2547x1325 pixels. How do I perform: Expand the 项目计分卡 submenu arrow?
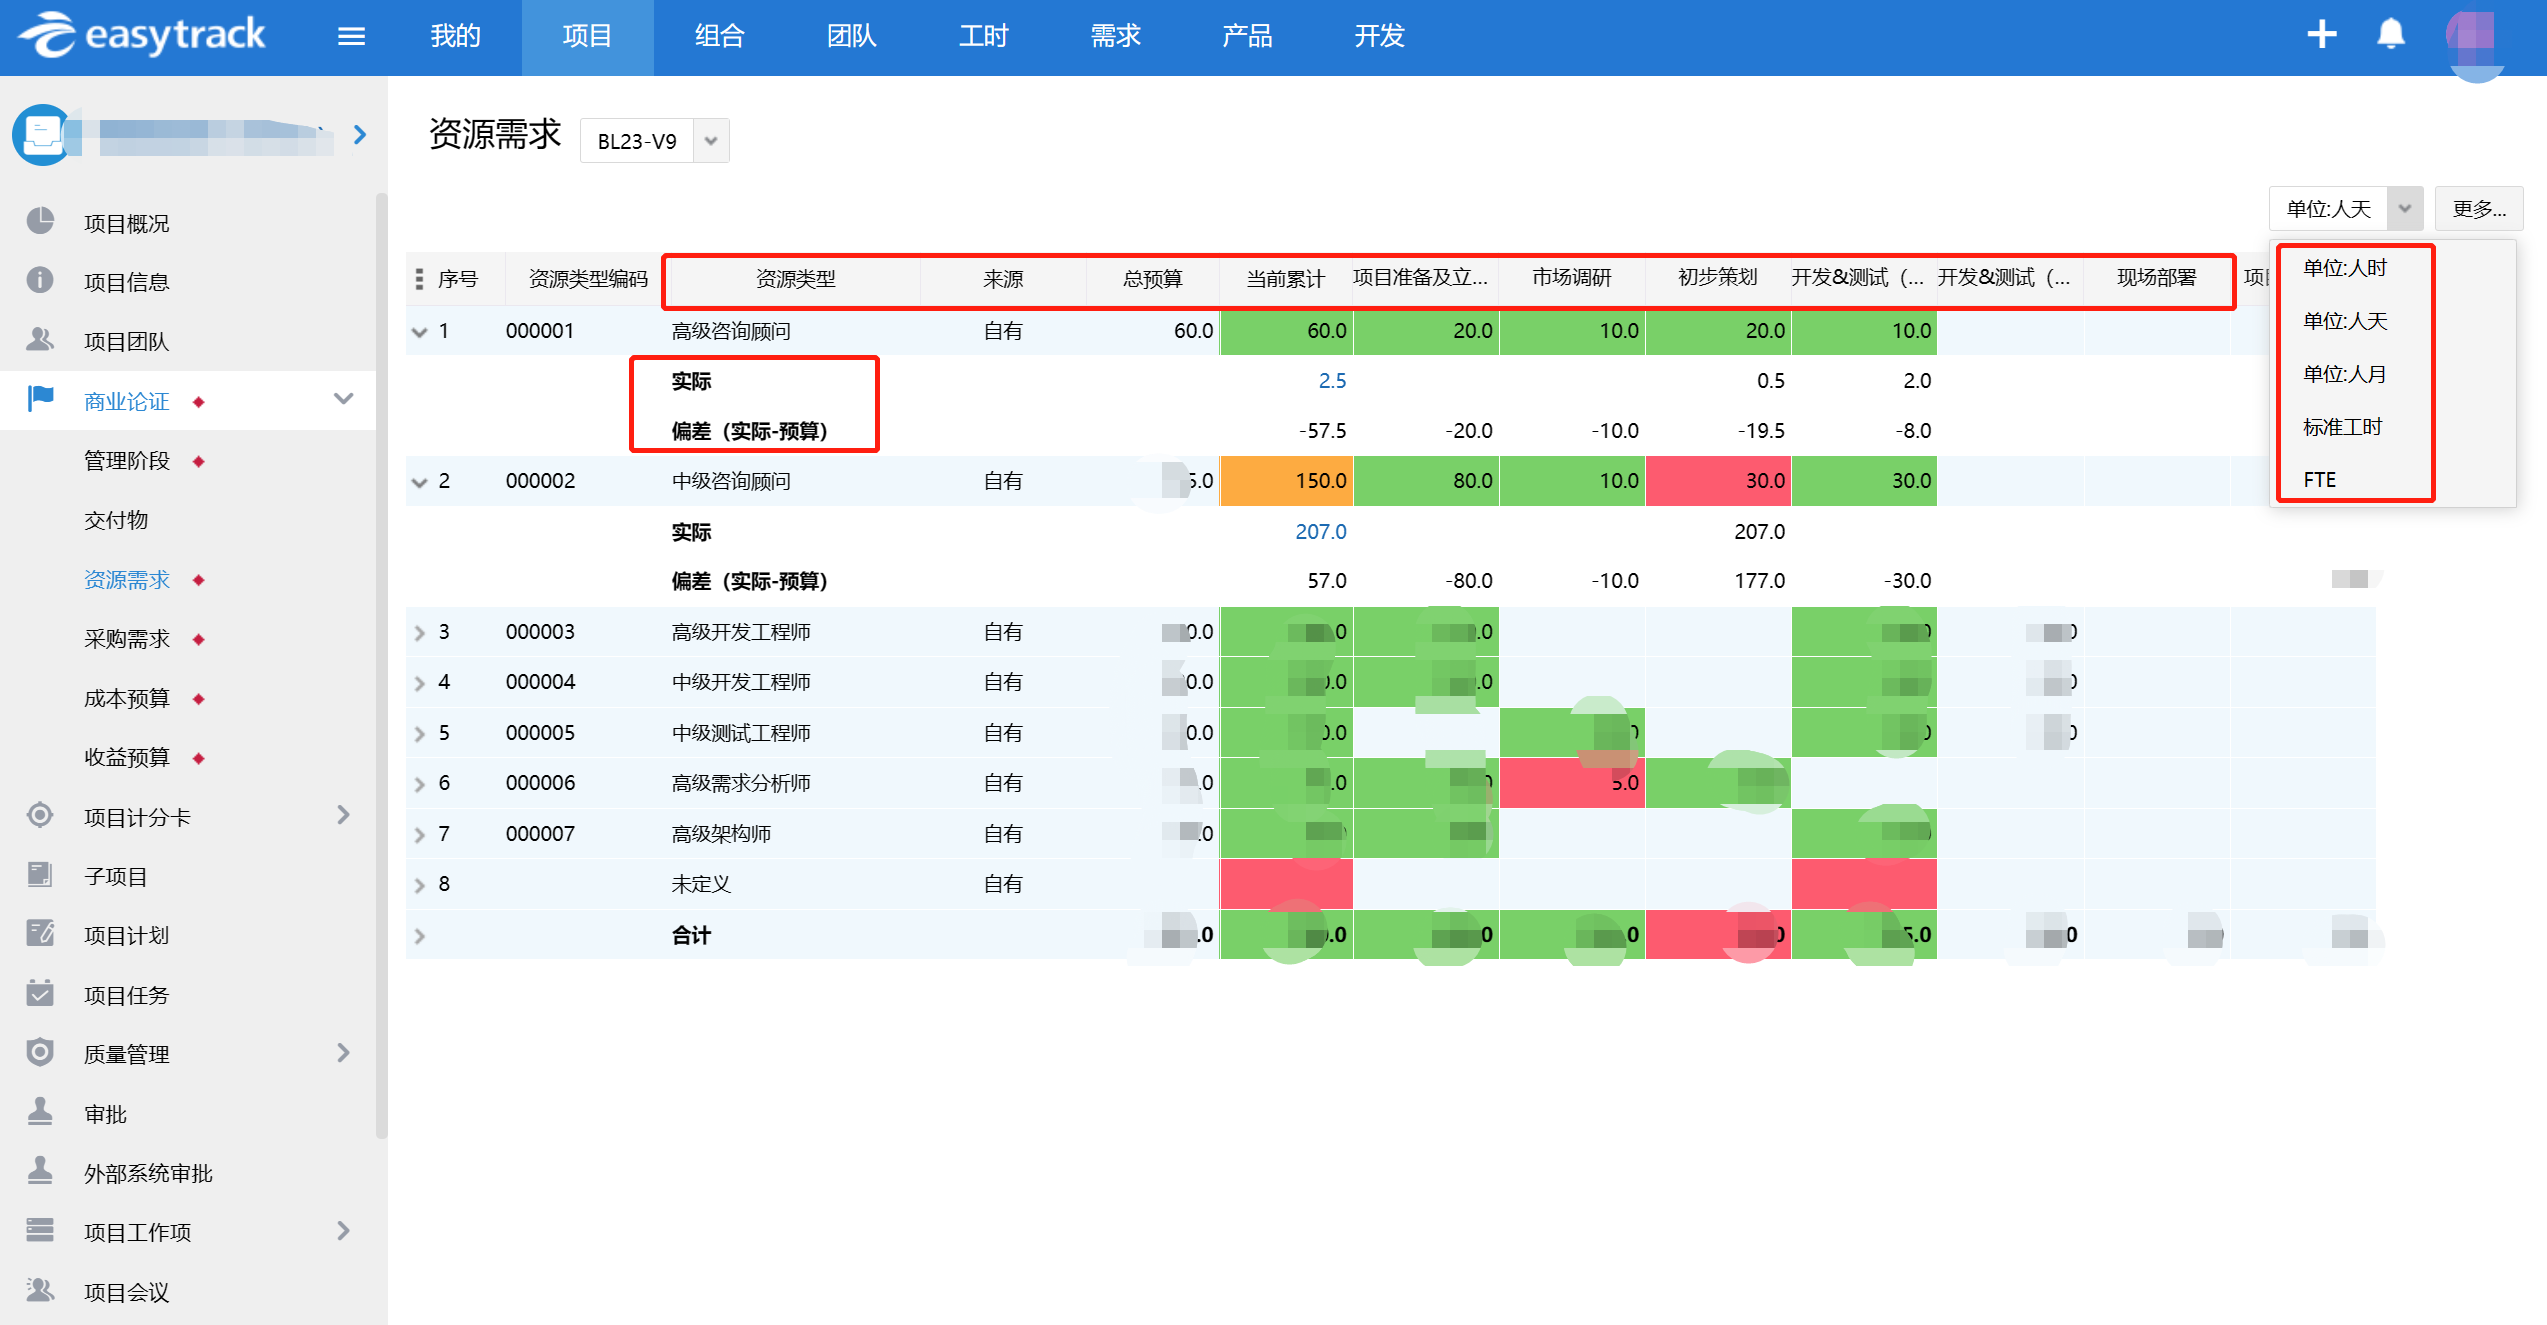coord(343,816)
